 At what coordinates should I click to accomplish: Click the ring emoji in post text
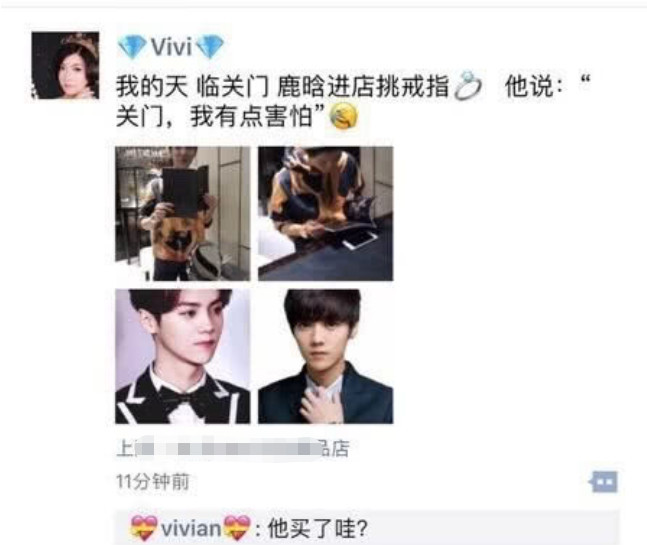468,86
